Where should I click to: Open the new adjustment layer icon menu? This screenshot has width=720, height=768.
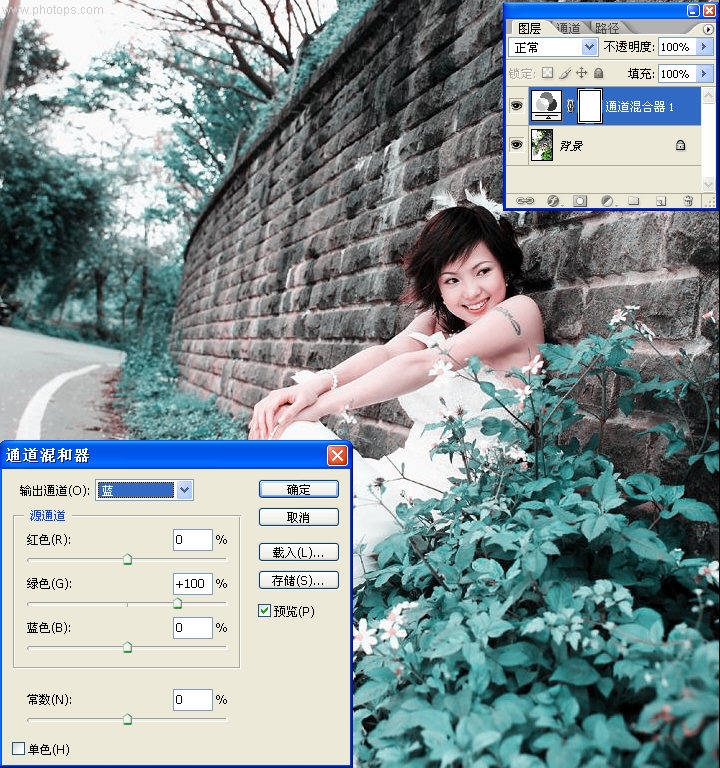pos(607,200)
